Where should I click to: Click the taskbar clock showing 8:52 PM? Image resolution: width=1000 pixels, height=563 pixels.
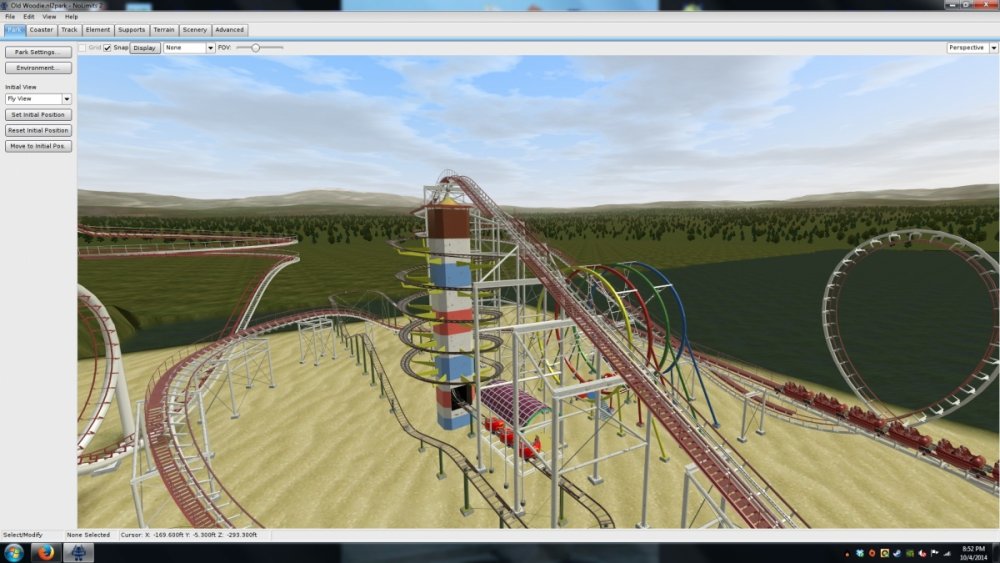(973, 553)
